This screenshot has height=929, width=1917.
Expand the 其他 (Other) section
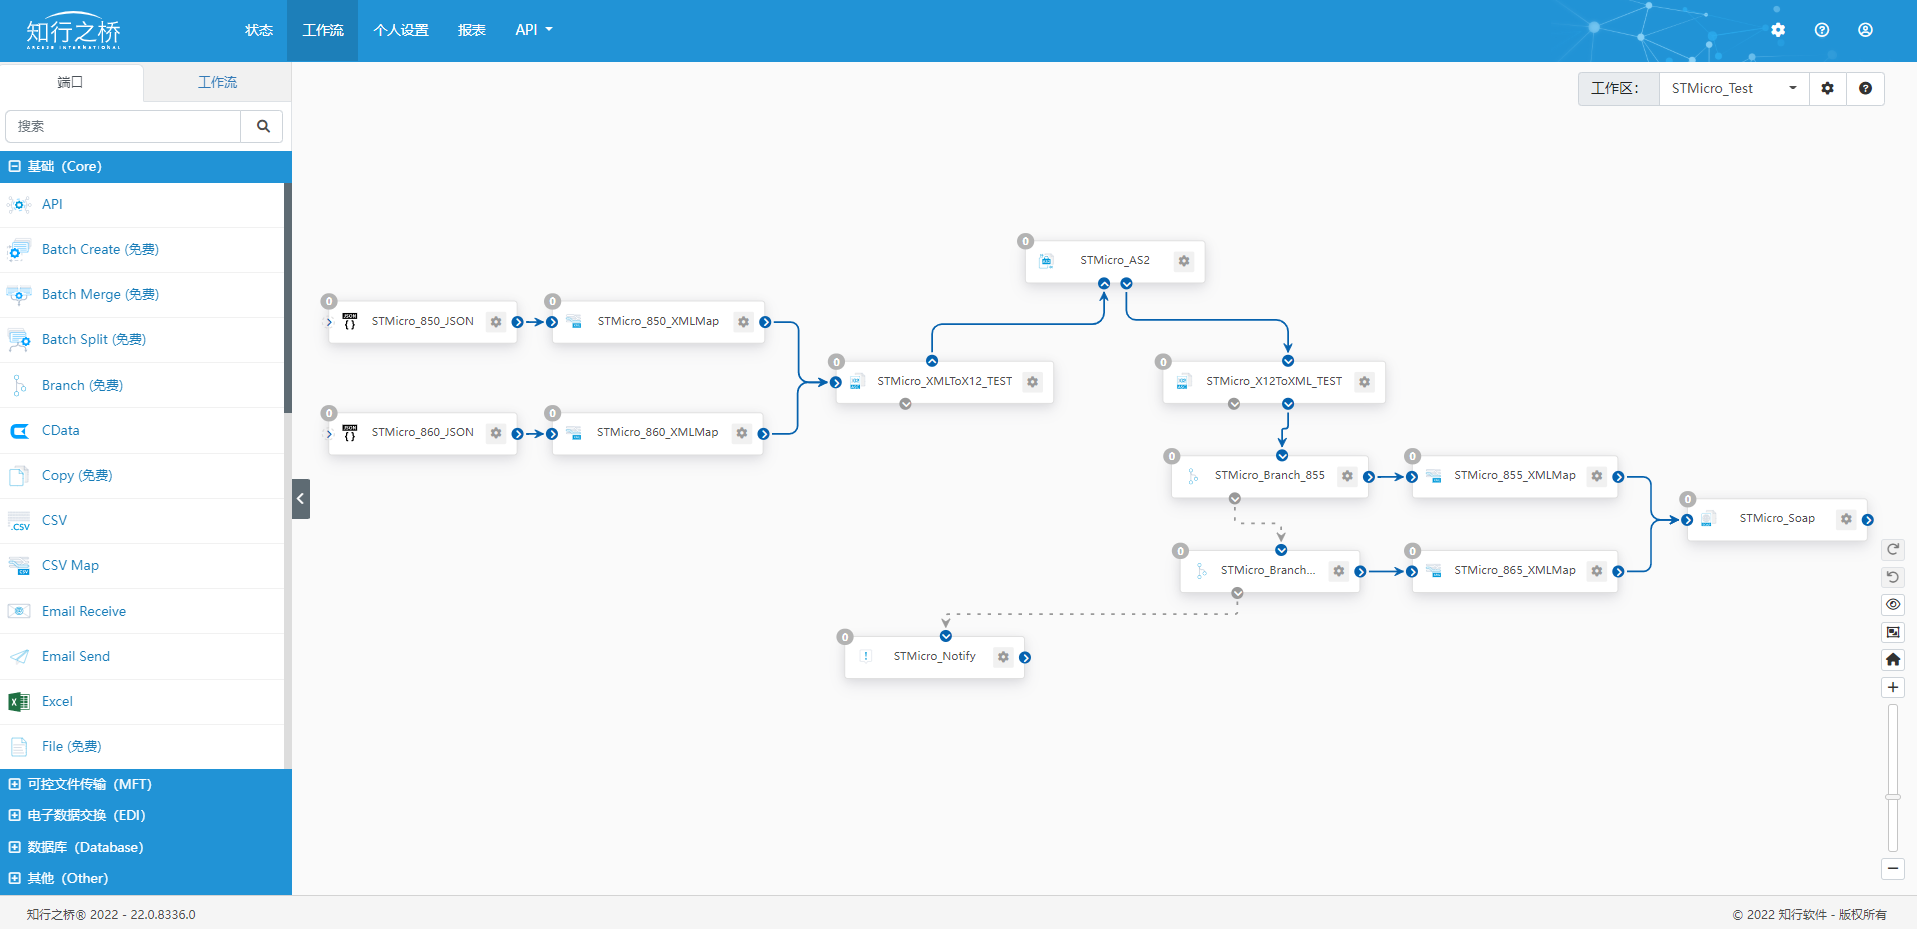click(x=146, y=878)
